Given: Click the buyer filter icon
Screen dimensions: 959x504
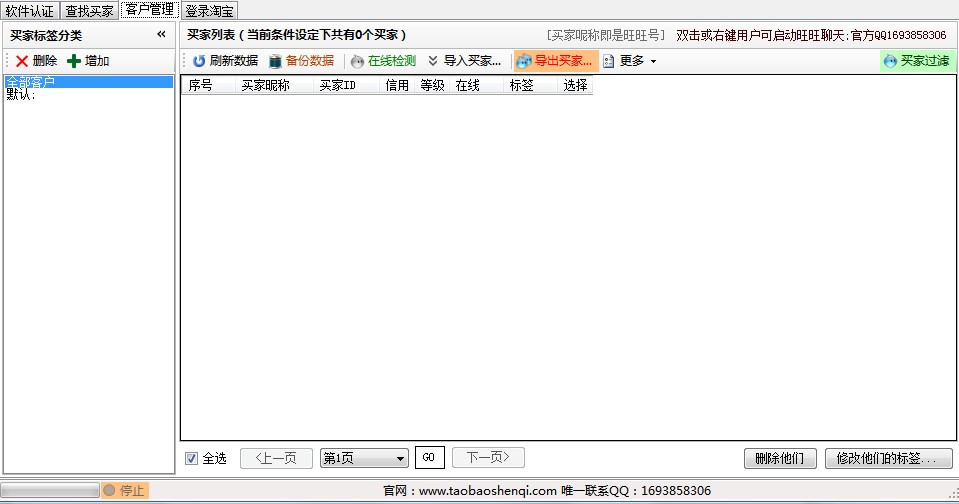Looking at the screenshot, I should pos(890,61).
